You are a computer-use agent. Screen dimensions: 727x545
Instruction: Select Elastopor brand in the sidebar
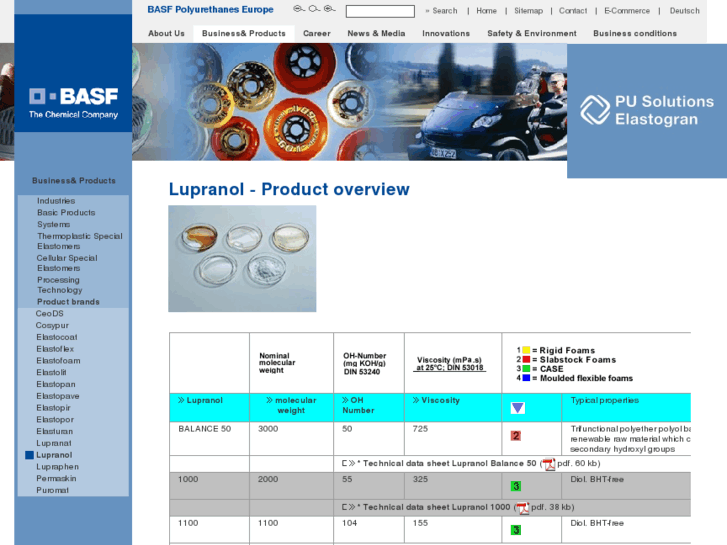coord(55,419)
